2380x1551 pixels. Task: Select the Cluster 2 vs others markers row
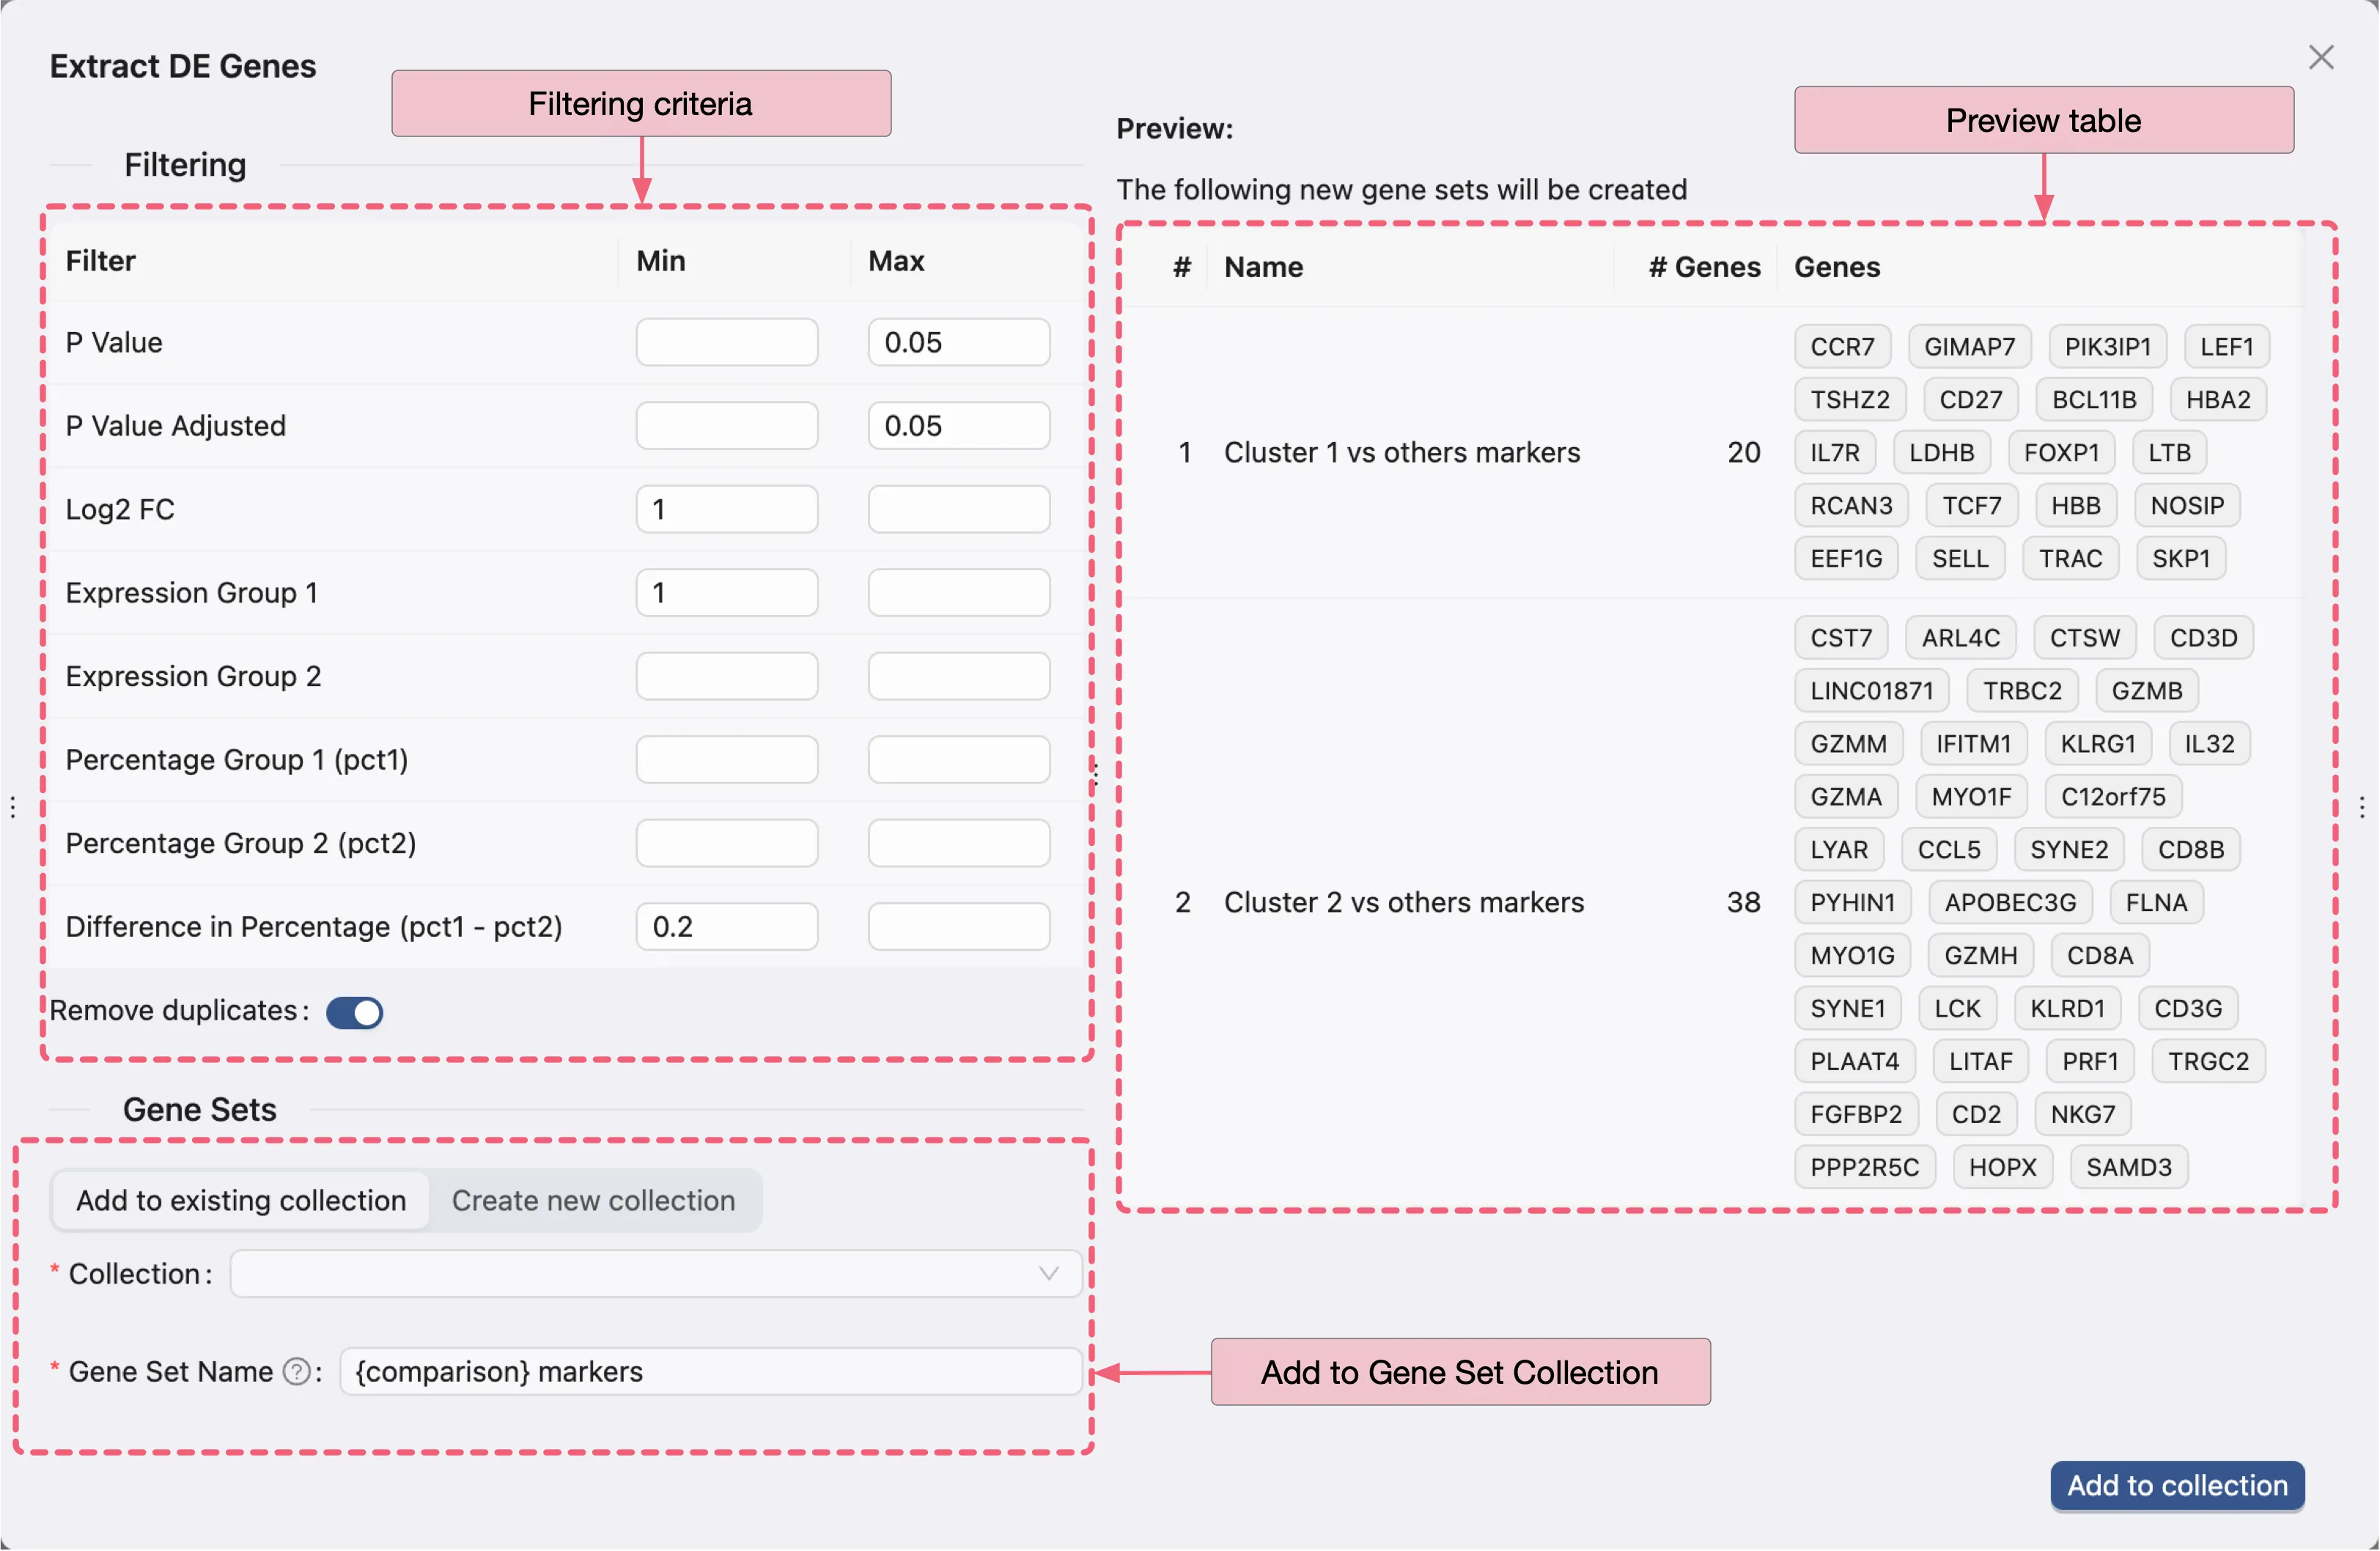pyautogui.click(x=1403, y=902)
